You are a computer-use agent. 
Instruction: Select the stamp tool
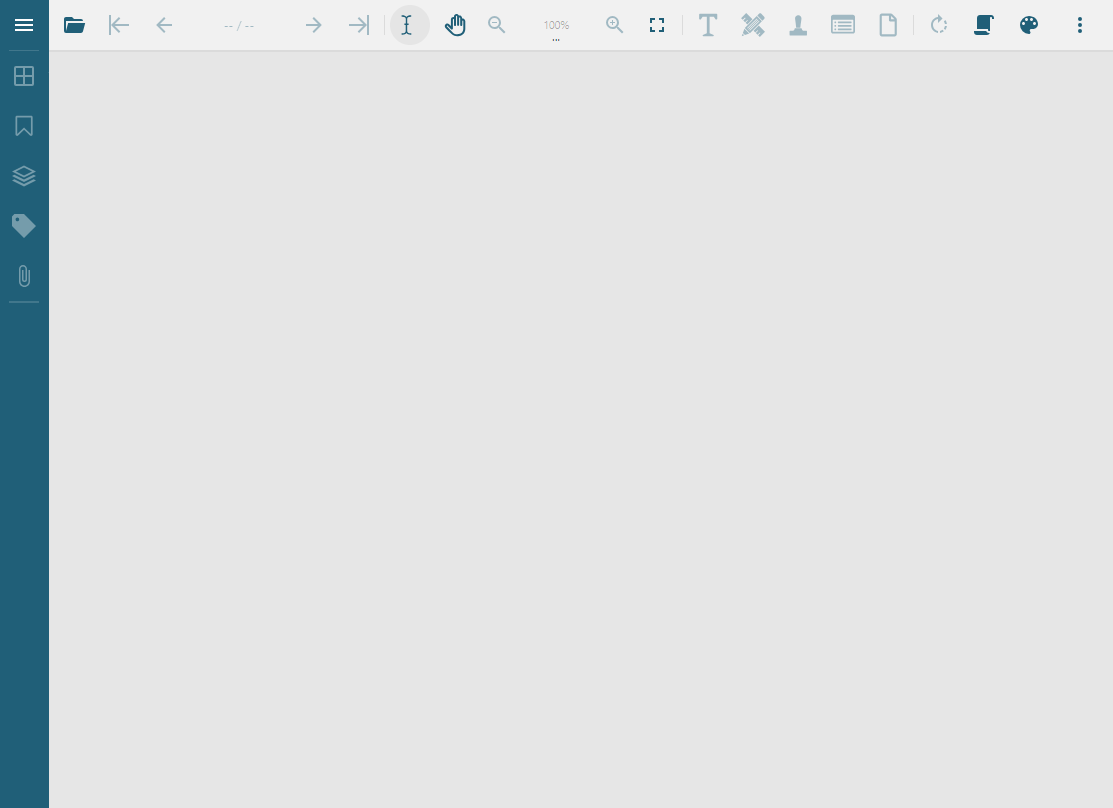click(x=798, y=25)
